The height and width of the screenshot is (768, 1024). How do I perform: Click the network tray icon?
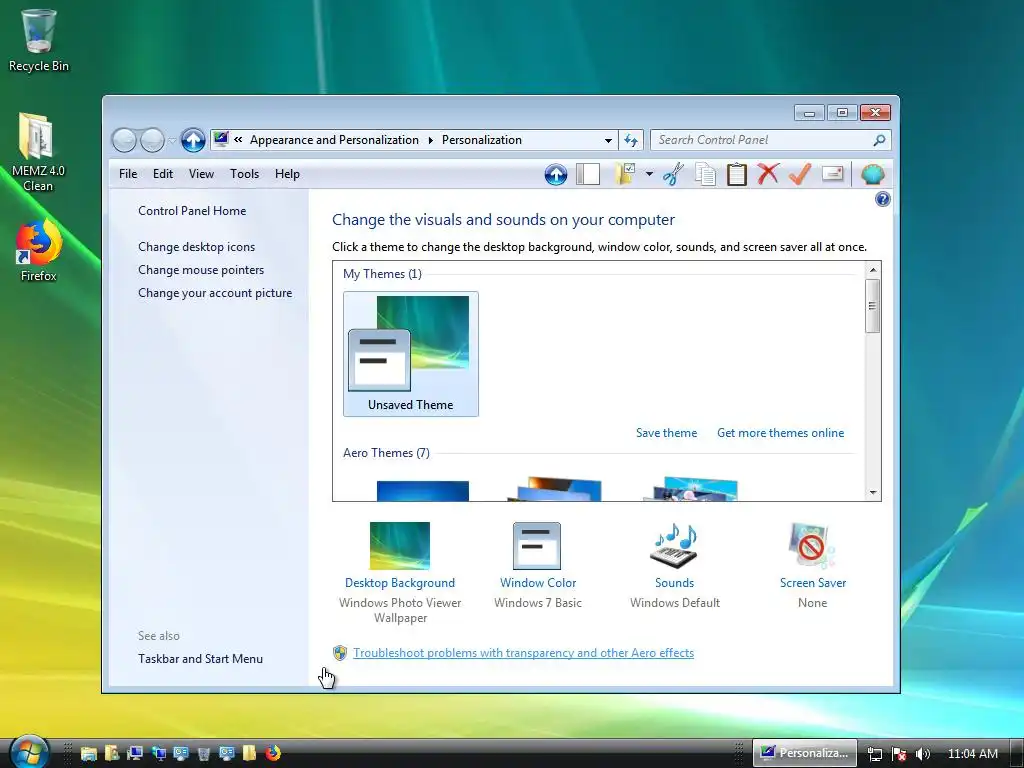click(875, 754)
